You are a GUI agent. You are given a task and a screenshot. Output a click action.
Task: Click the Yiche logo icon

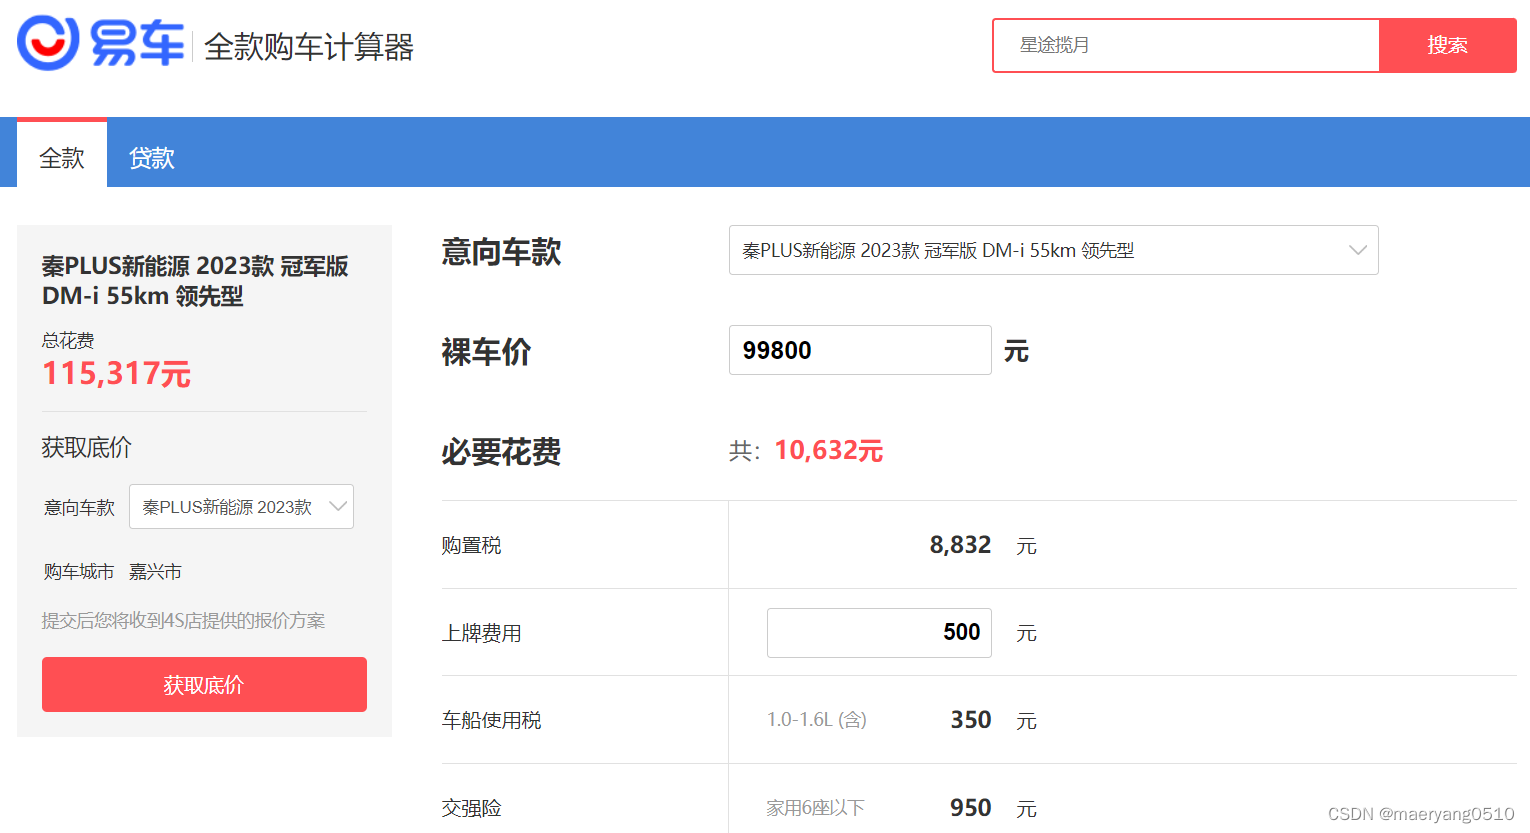(48, 43)
